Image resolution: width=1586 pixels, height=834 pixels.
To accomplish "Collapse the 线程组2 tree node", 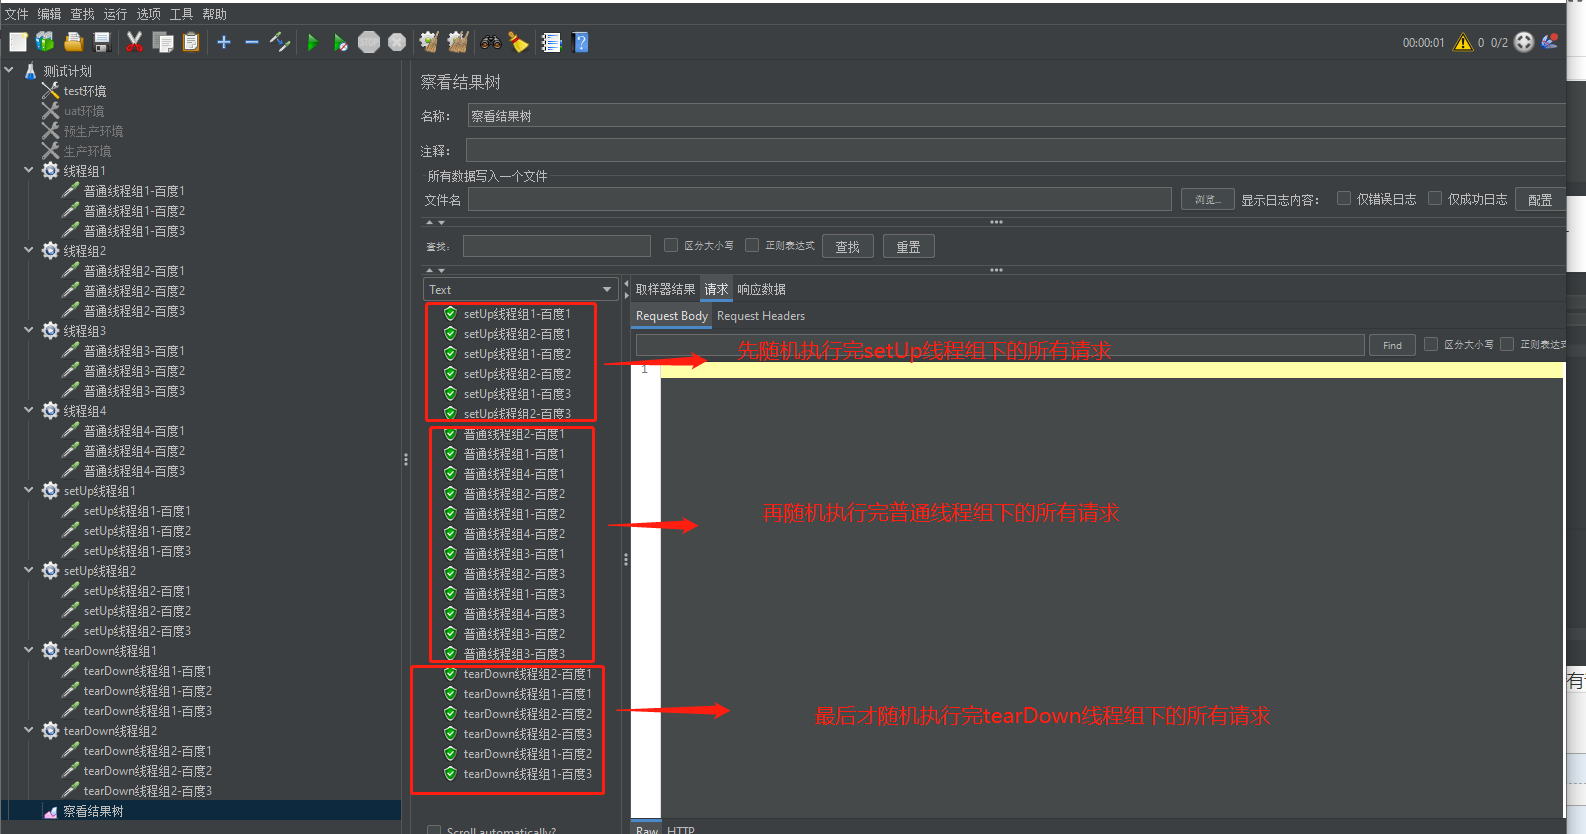I will pyautogui.click(x=29, y=250).
